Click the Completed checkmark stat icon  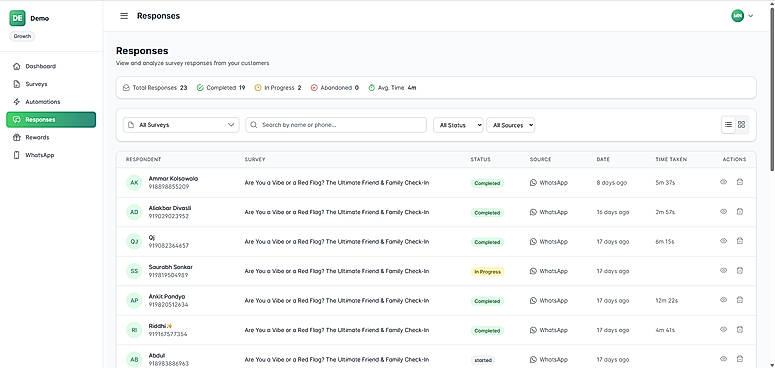coord(200,88)
